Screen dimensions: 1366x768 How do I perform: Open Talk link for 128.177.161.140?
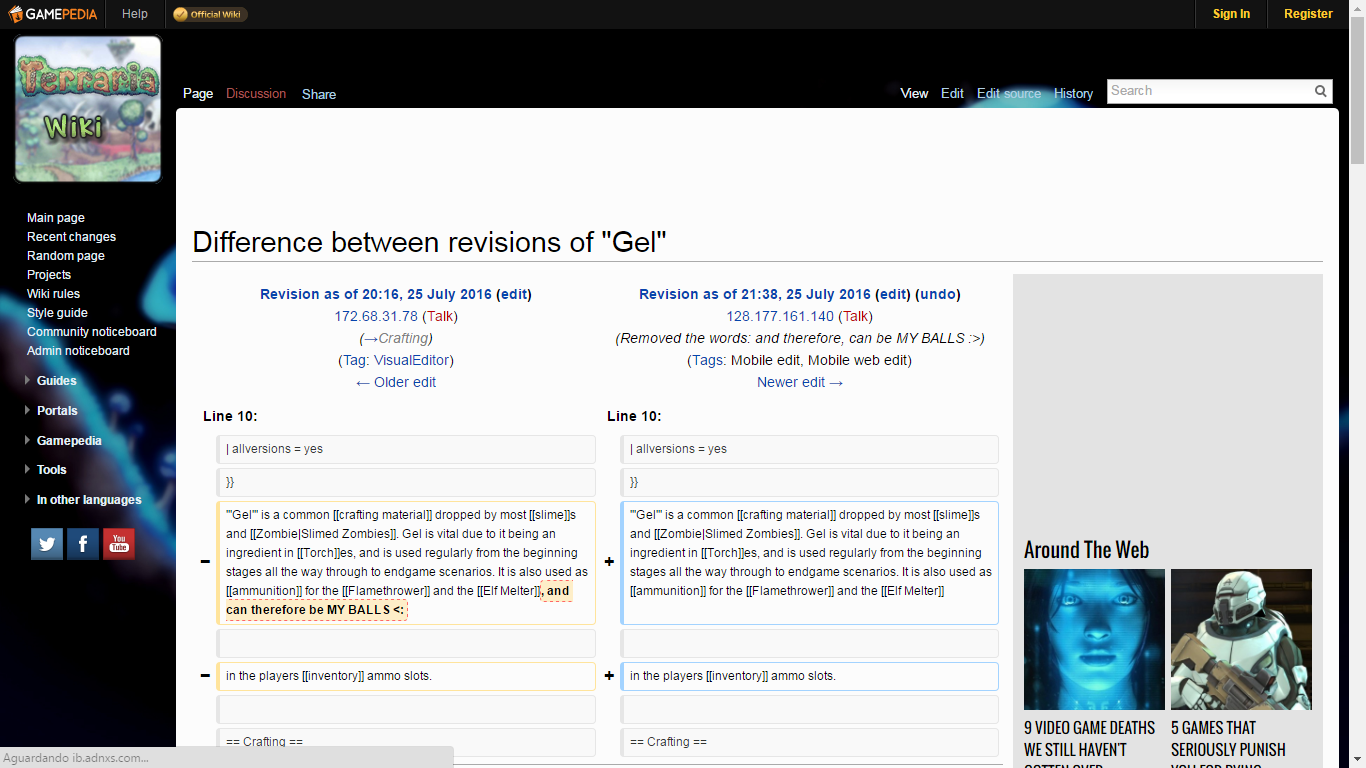[857, 316]
